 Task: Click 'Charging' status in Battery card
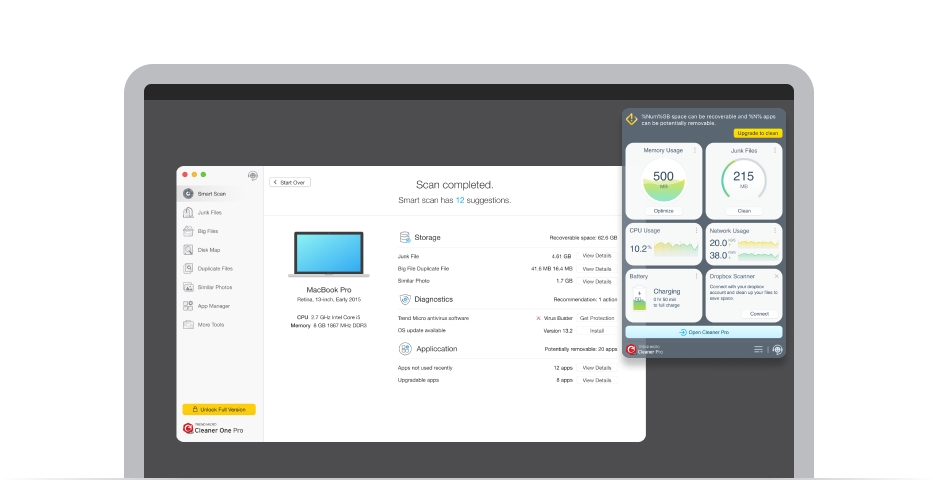click(667, 291)
